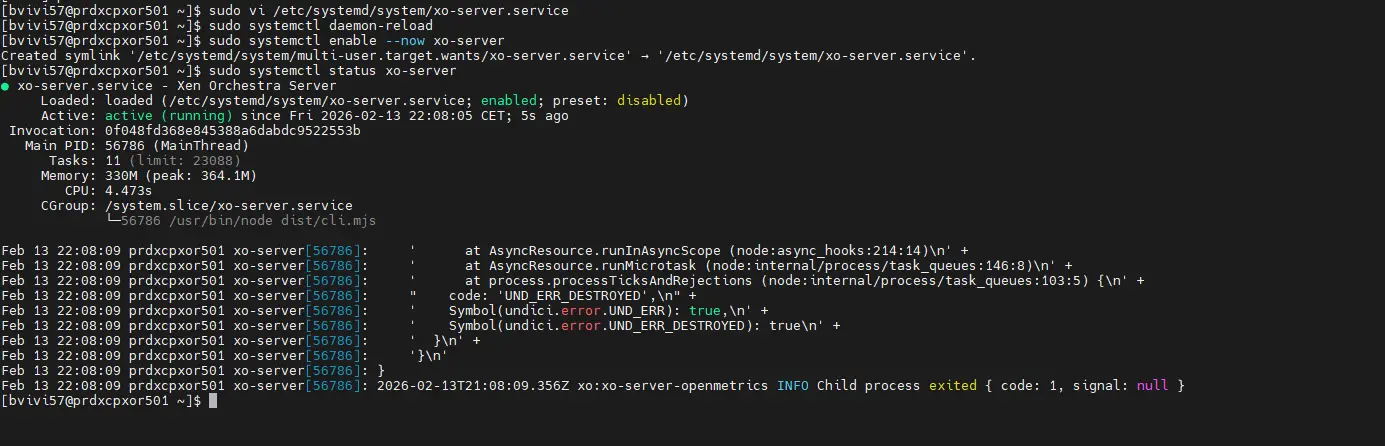Click the yellow "exited" word
This screenshot has height=446, width=1385.
tap(952, 385)
